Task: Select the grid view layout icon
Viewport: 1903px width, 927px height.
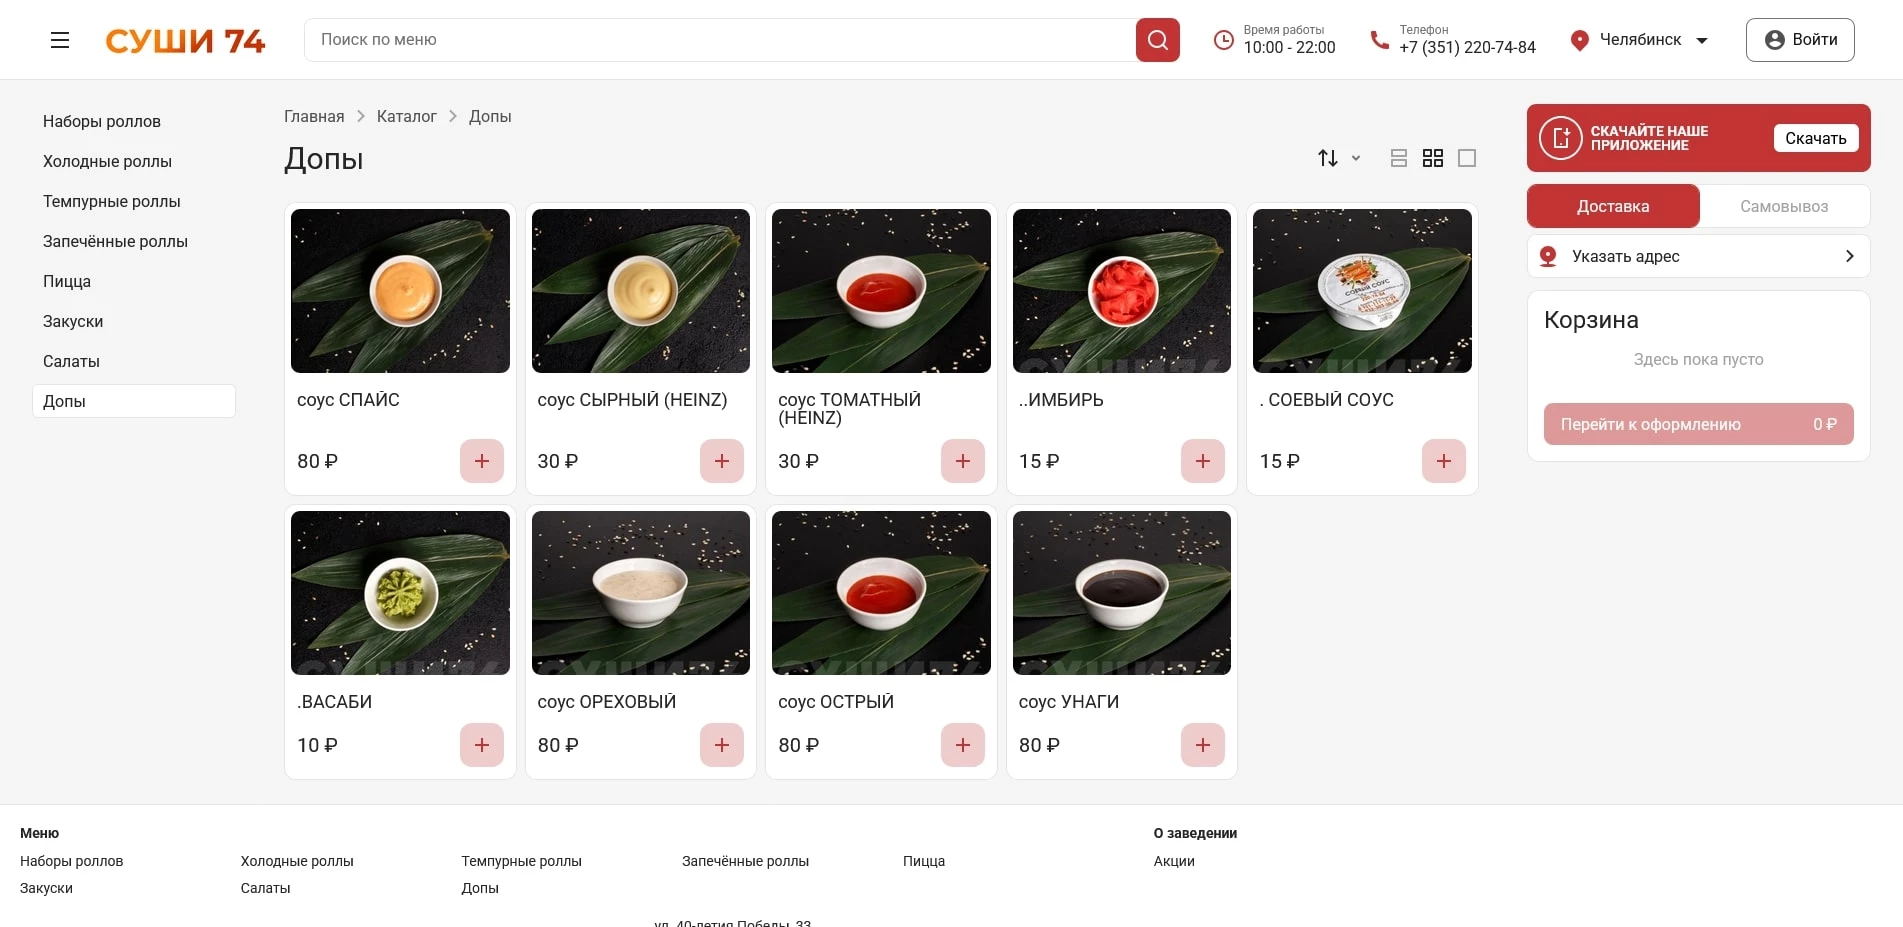Action: [x=1432, y=158]
